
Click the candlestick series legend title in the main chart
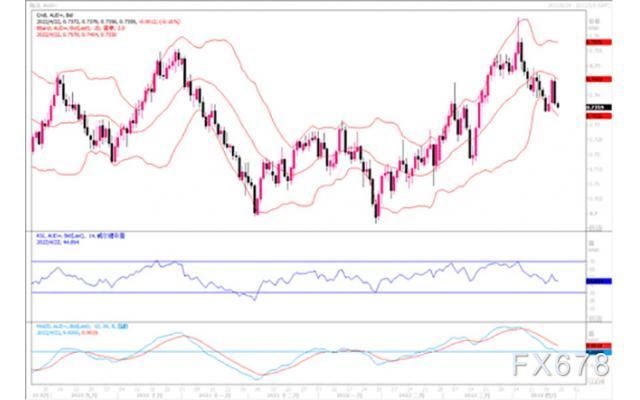pos(55,16)
